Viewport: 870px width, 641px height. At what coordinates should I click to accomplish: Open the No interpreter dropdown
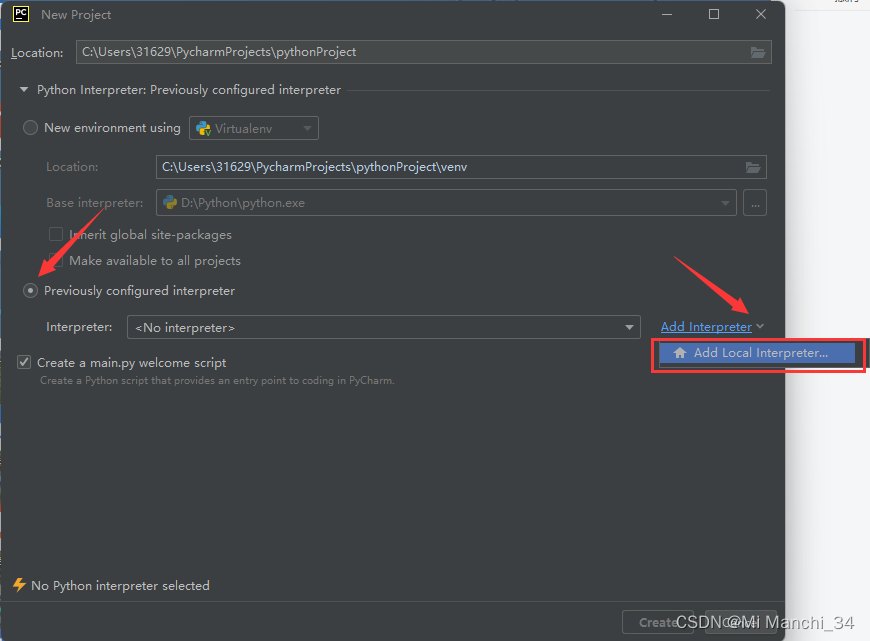click(383, 327)
